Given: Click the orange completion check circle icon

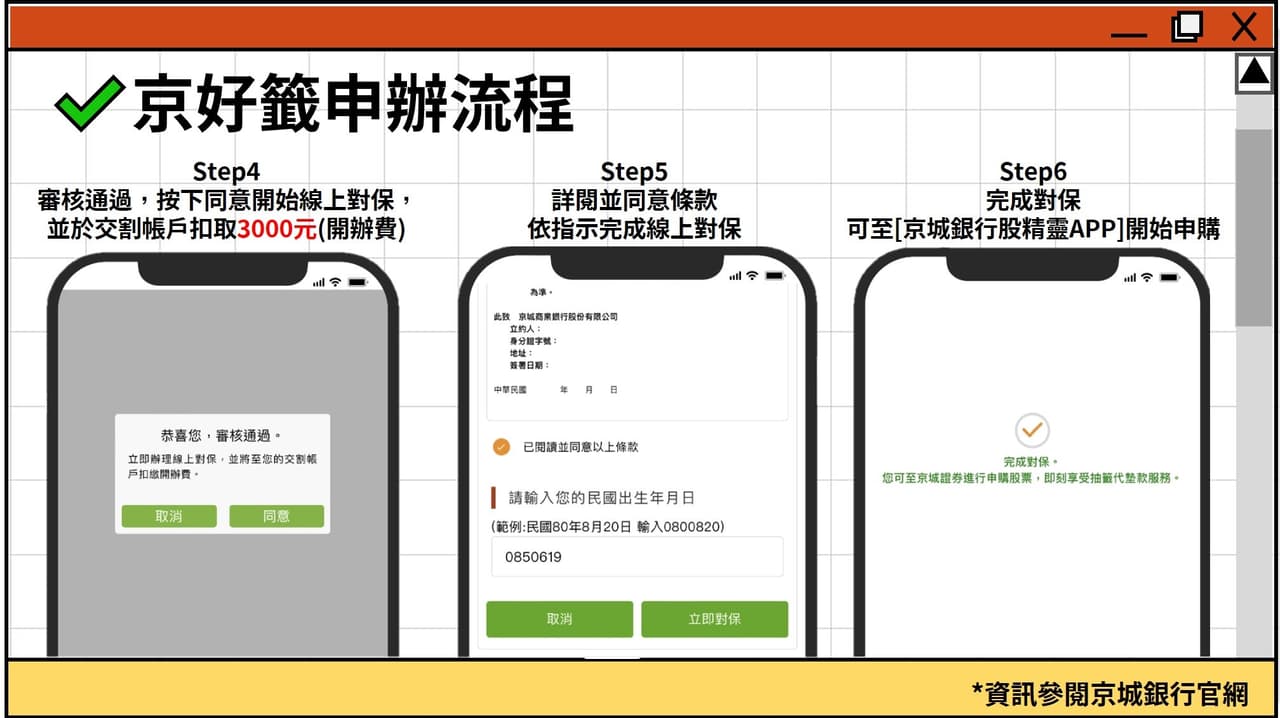Looking at the screenshot, I should tap(1032, 431).
